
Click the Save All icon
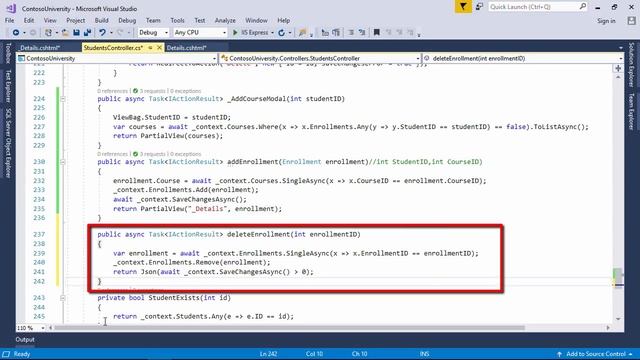point(87,32)
